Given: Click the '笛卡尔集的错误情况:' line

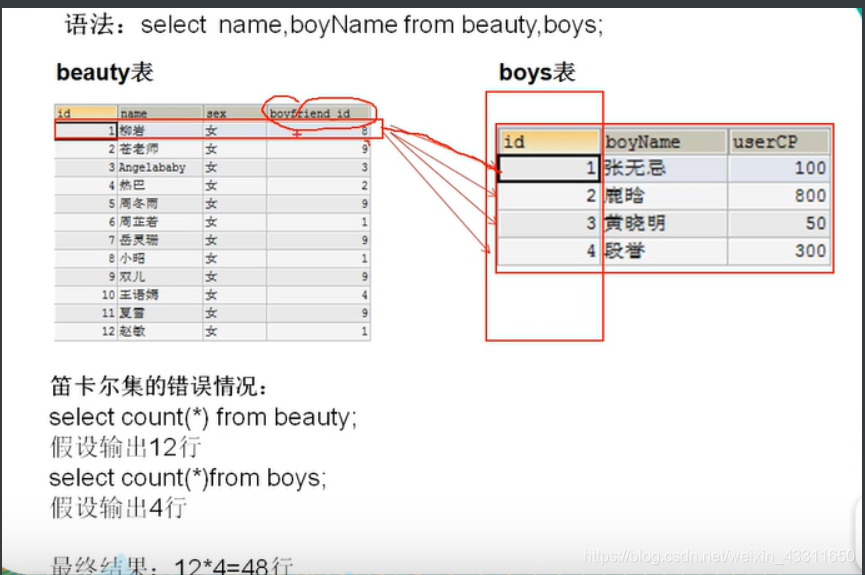Looking at the screenshot, I should coord(159,386).
